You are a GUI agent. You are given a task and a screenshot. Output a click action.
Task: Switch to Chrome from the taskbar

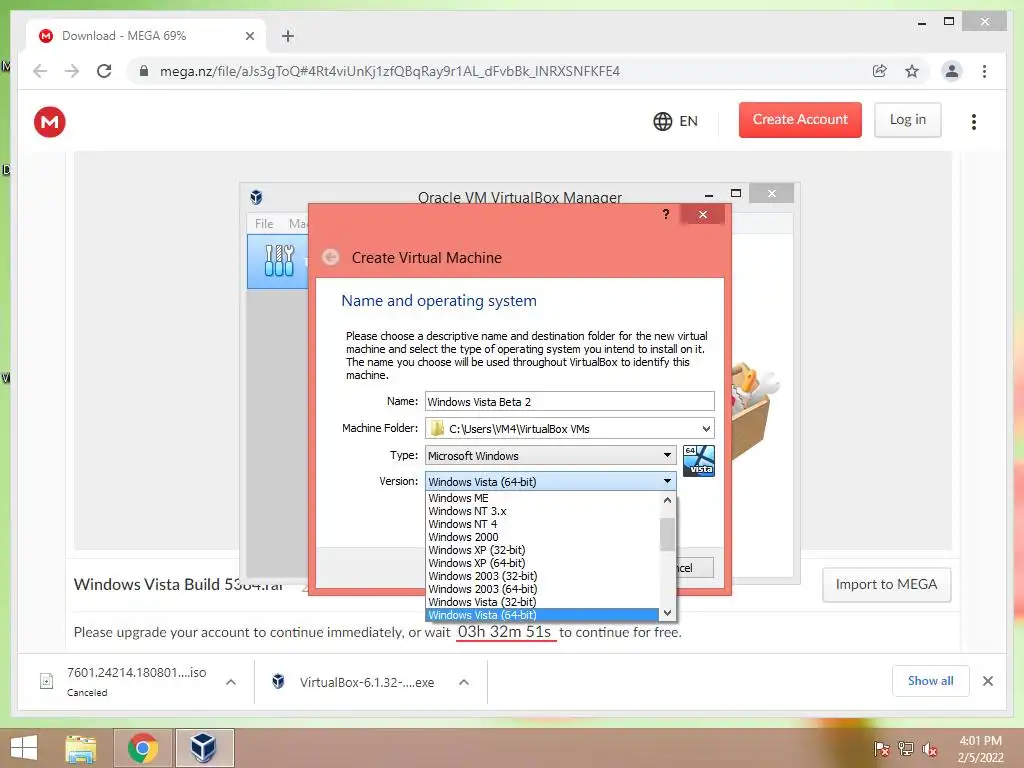coord(142,748)
